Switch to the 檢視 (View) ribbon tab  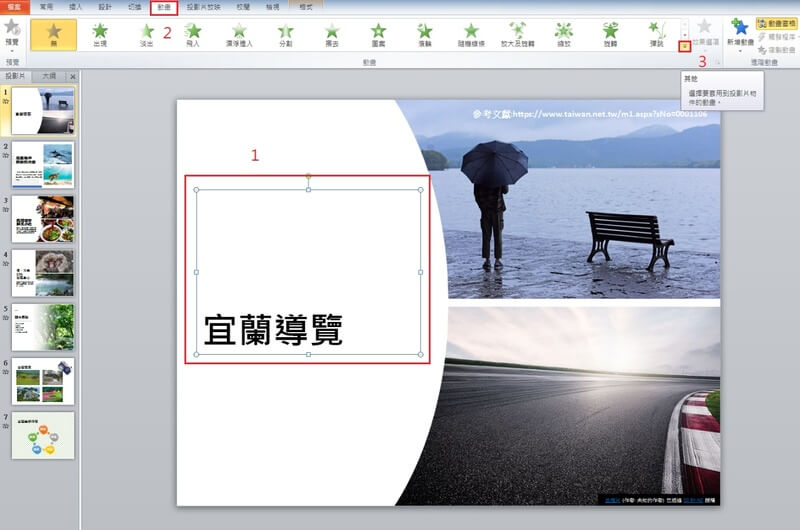coord(273,7)
